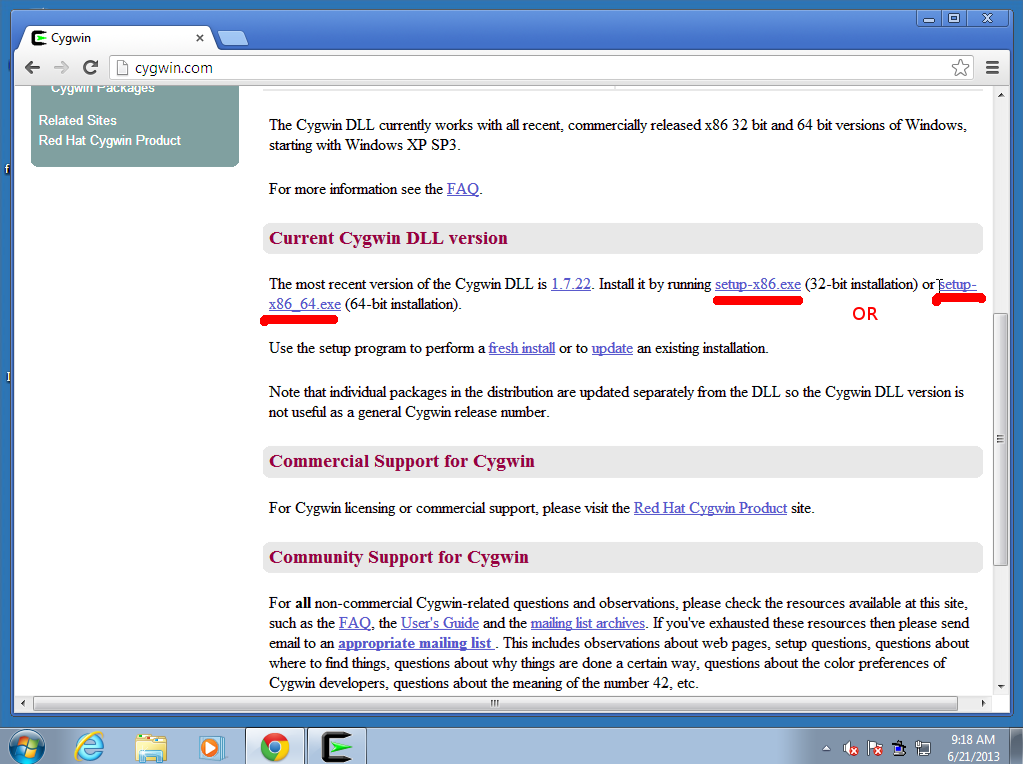Open Windows Explorer folder icon in taskbar

pyautogui.click(x=151, y=747)
